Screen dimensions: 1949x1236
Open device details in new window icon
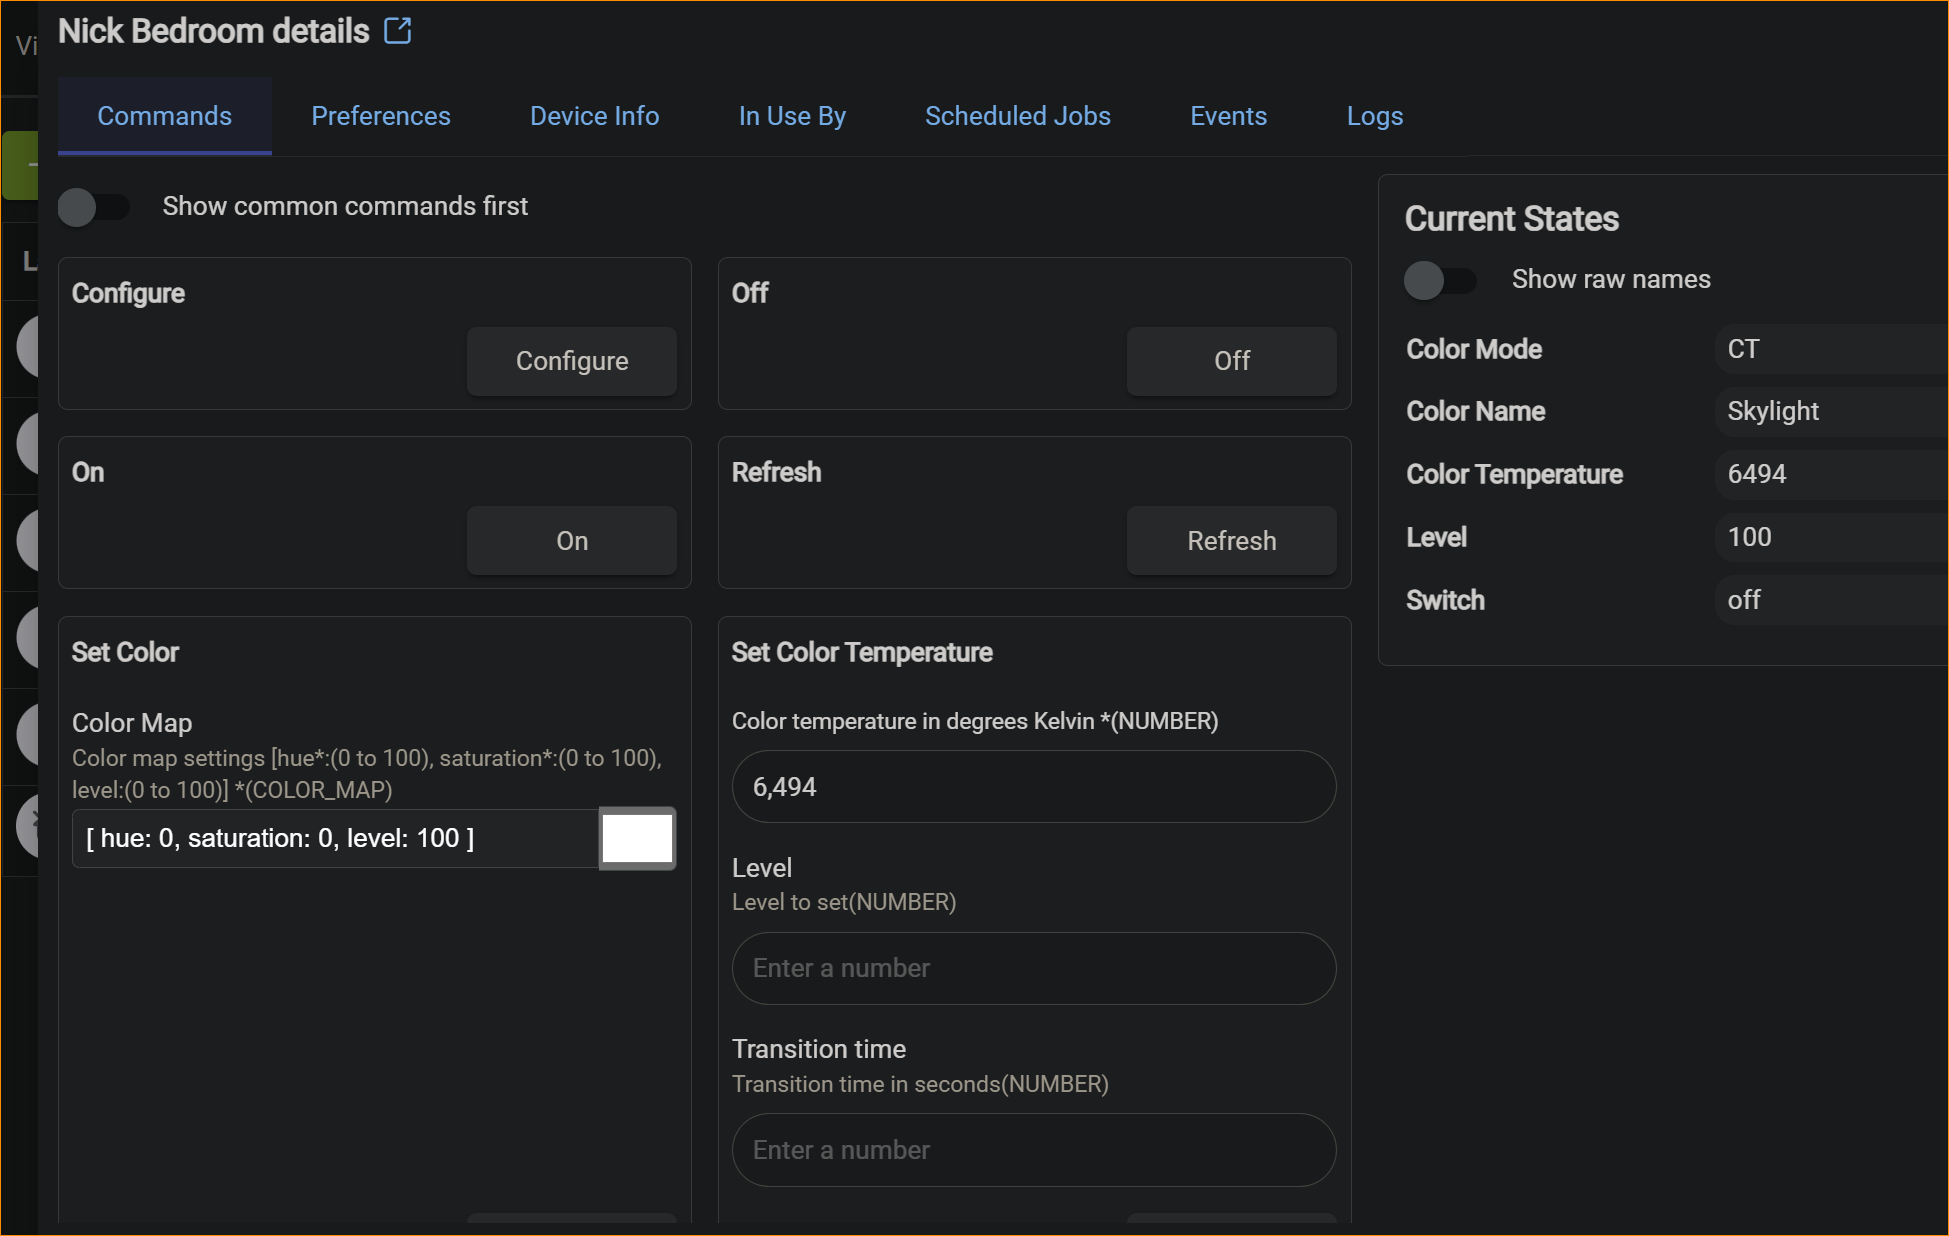tap(398, 31)
